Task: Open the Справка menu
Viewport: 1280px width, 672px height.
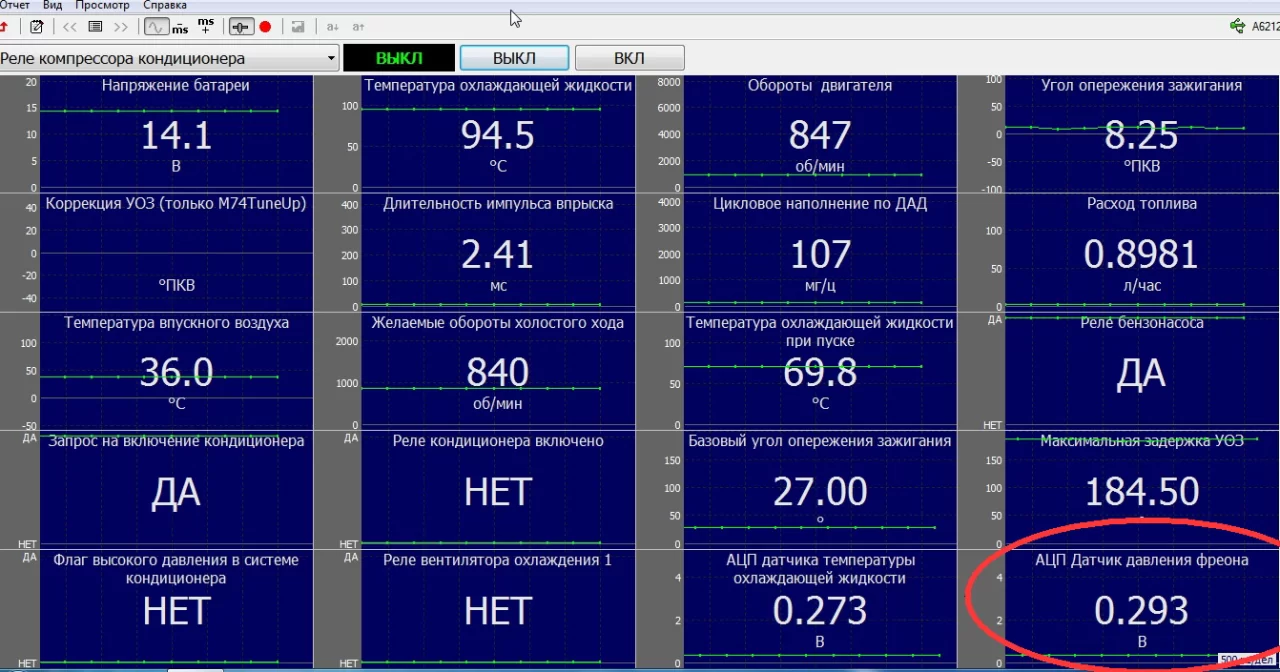Action: (164, 5)
